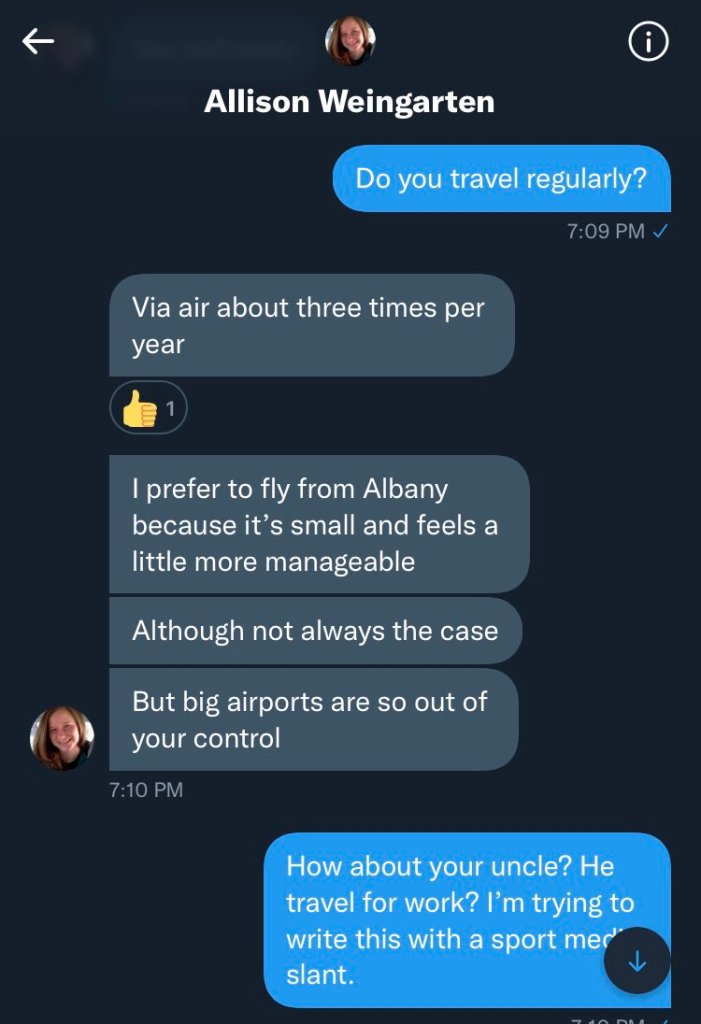The image size is (701, 1024).
Task: Tap the 7:10 PM received timestamp
Action: [x=146, y=789]
